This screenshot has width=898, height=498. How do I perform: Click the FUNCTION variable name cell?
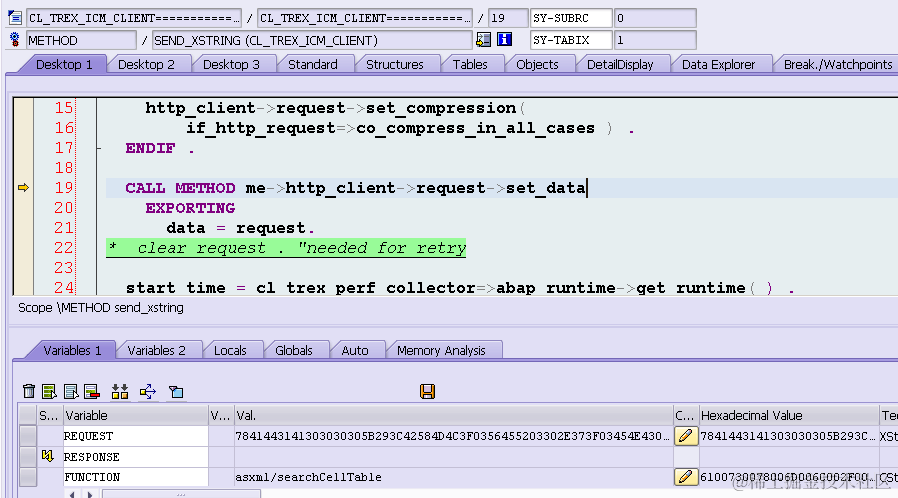pos(136,477)
